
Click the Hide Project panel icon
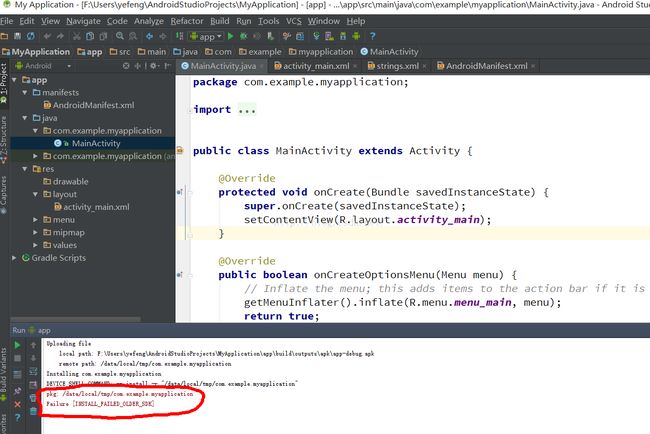tap(167, 66)
